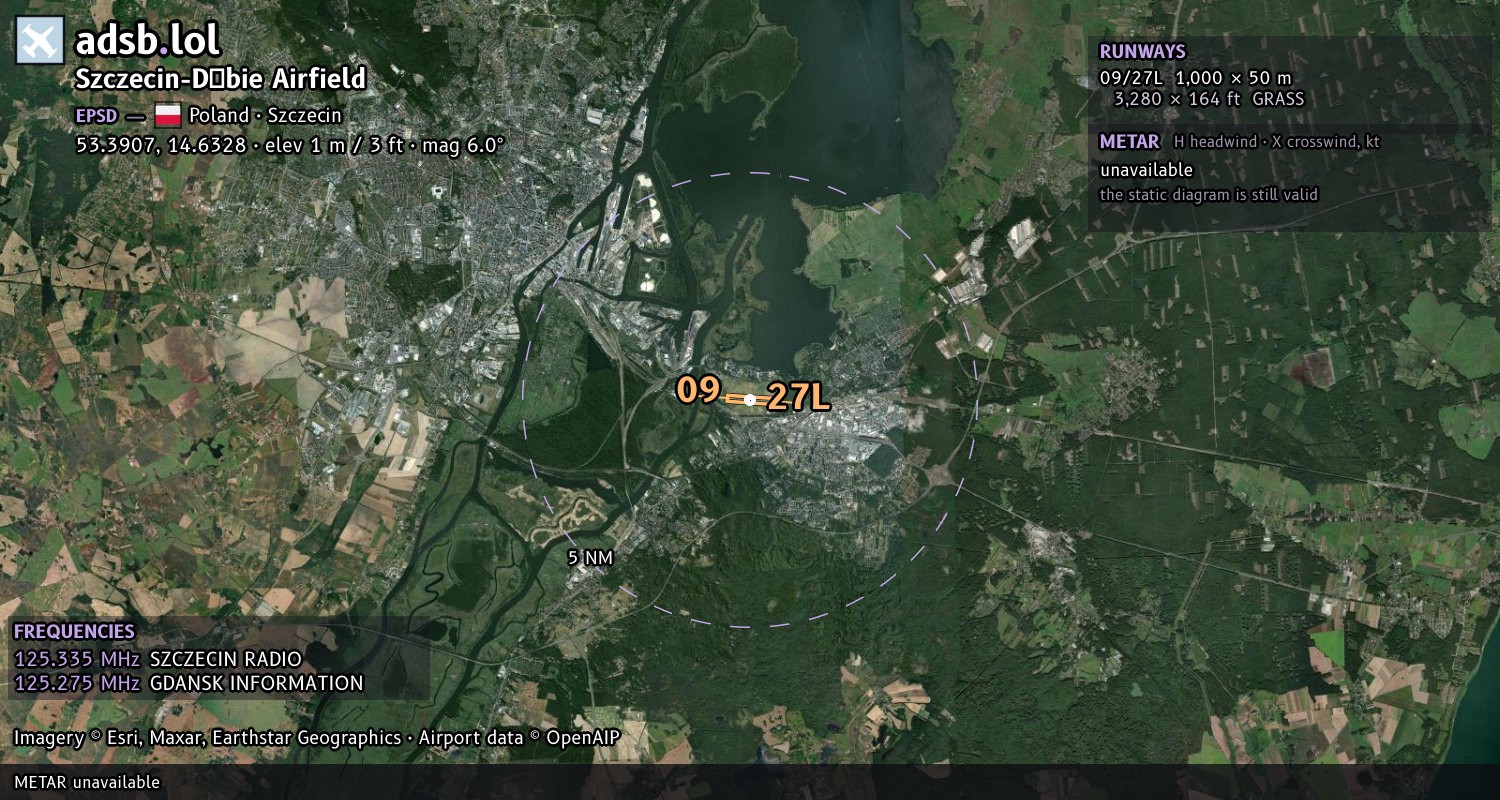
Task: Click the Poland flag icon
Action: point(167,115)
